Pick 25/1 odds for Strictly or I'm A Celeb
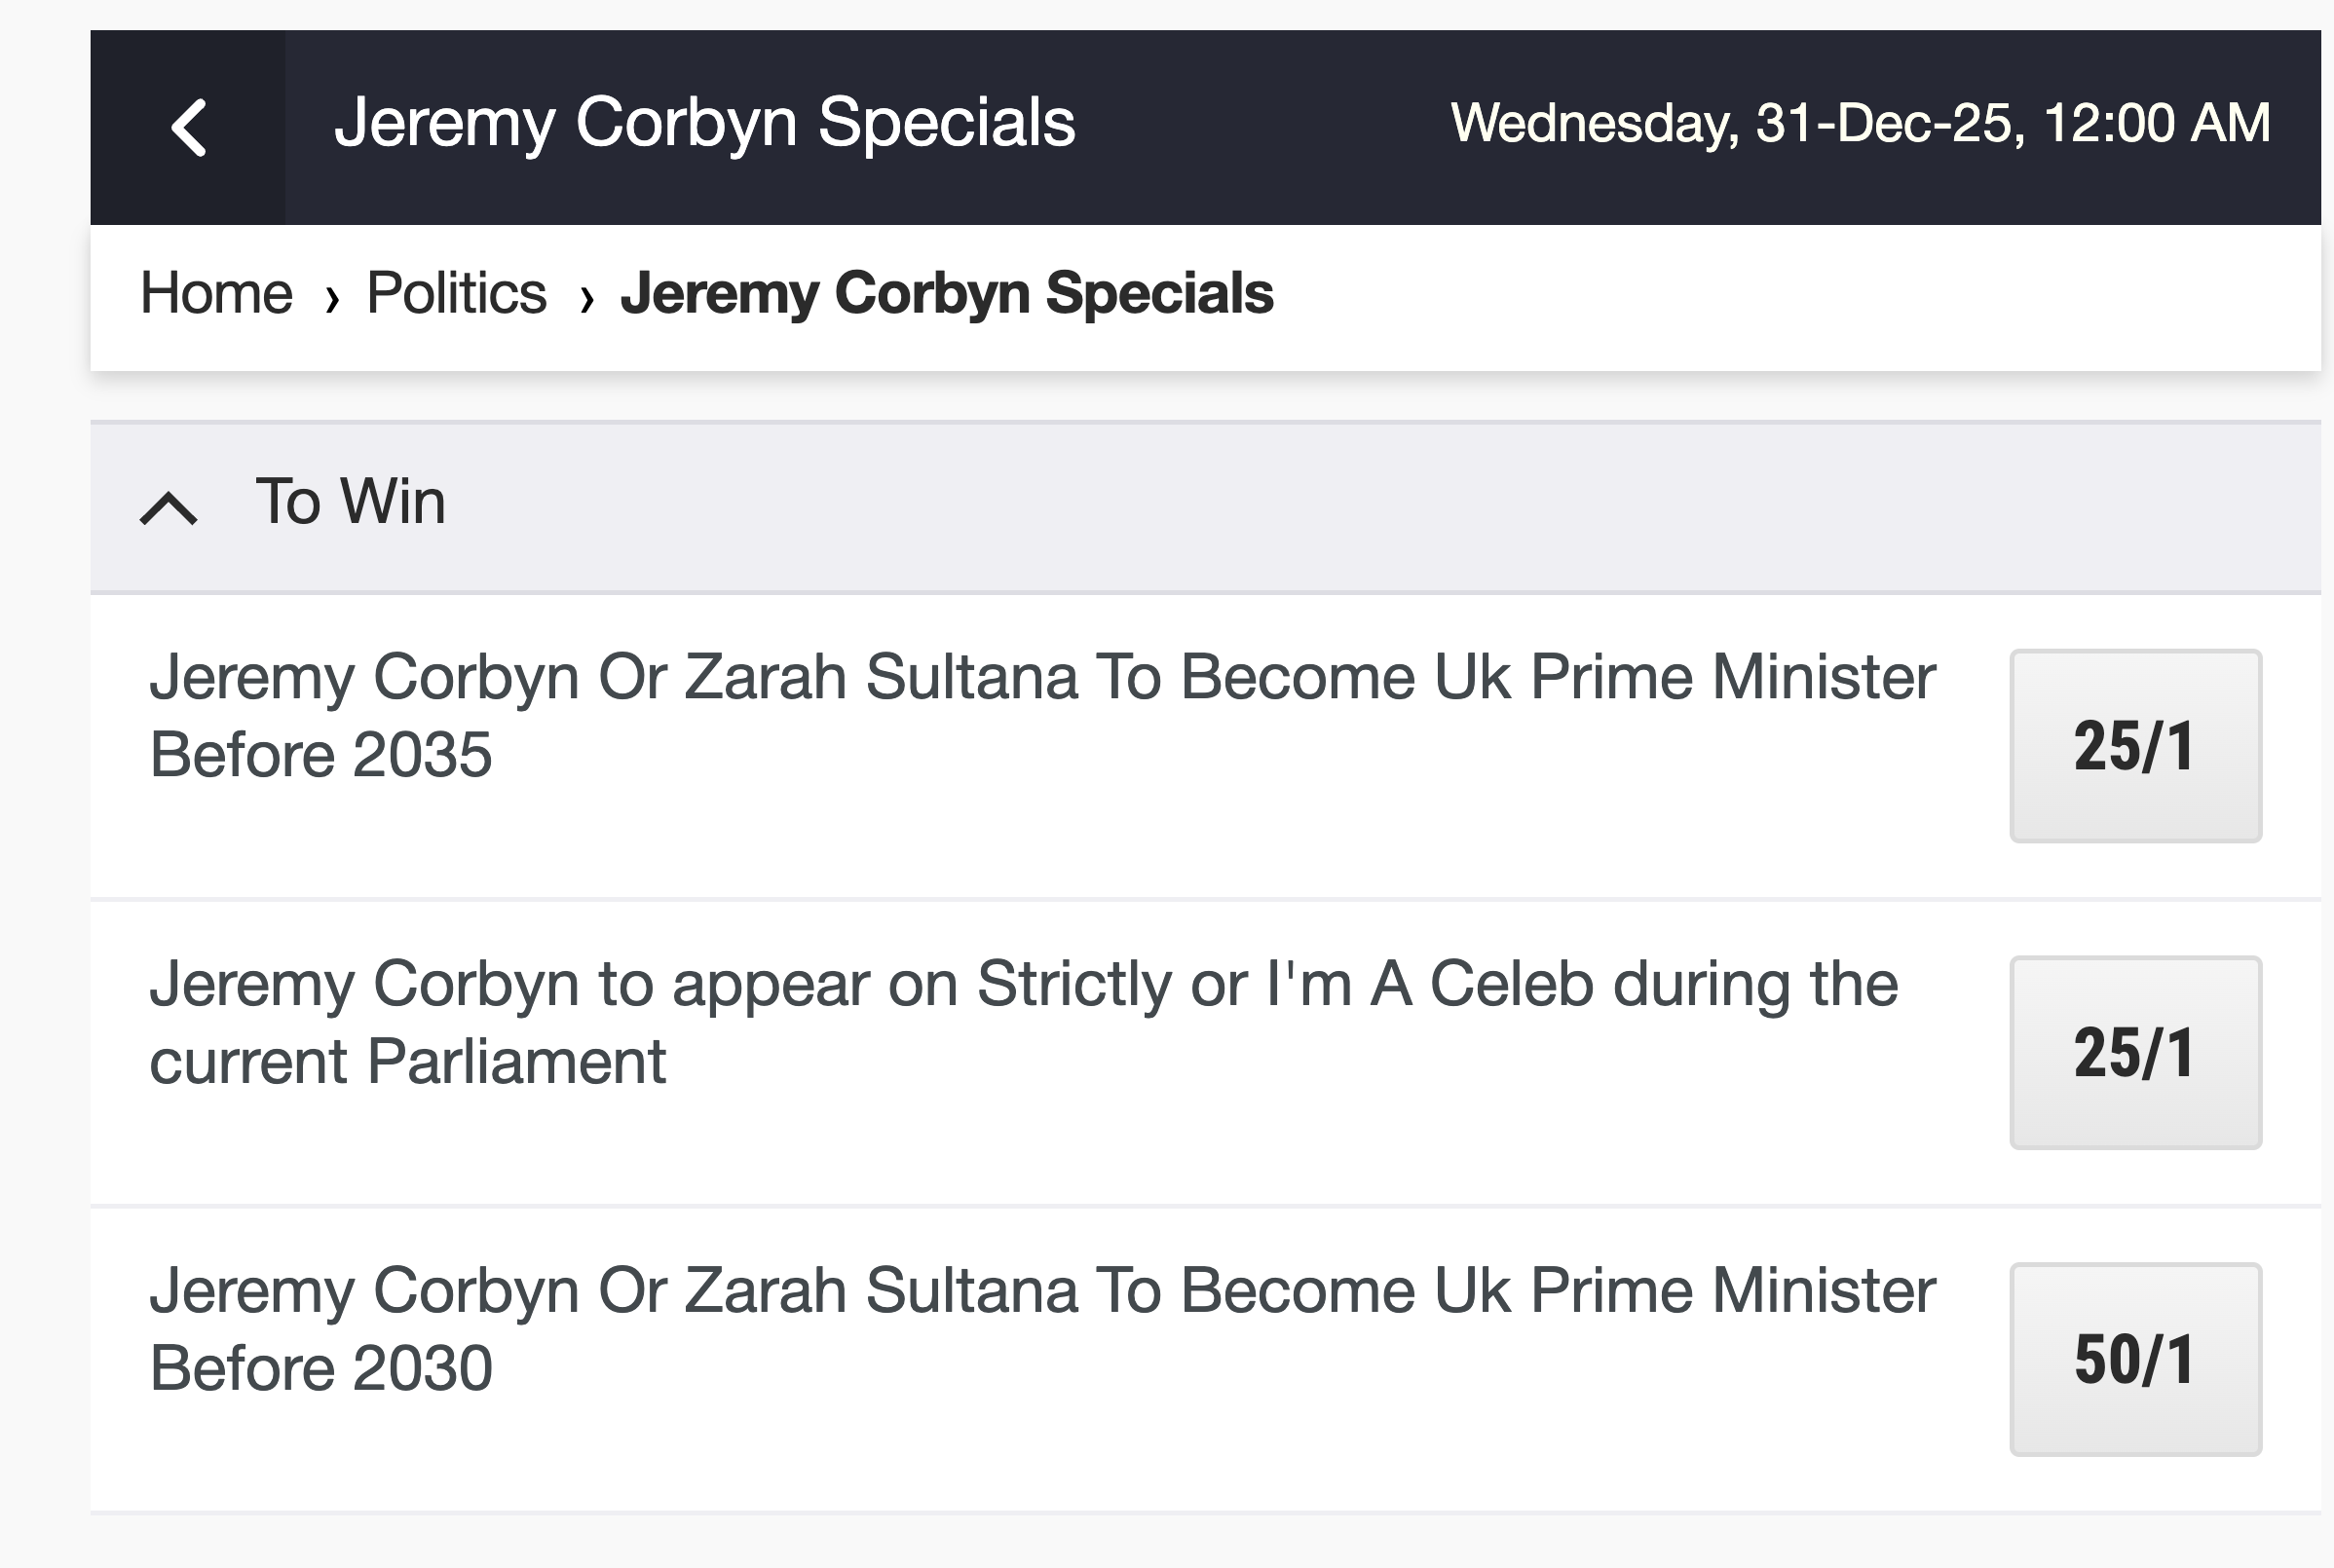Viewport: 2334px width, 1568px height. pos(2135,1052)
